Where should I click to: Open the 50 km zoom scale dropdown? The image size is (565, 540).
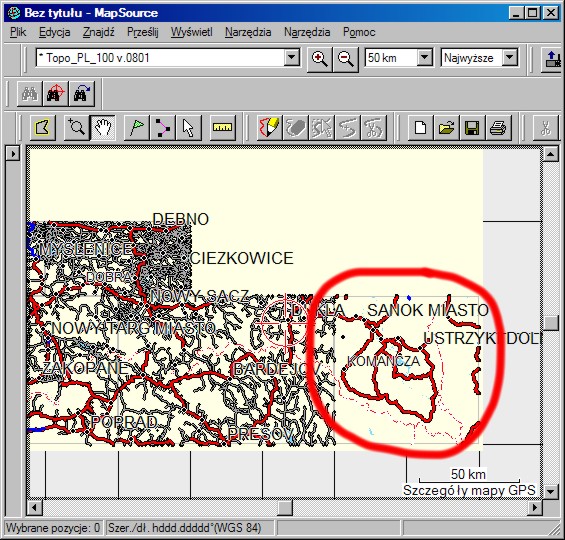pos(425,58)
